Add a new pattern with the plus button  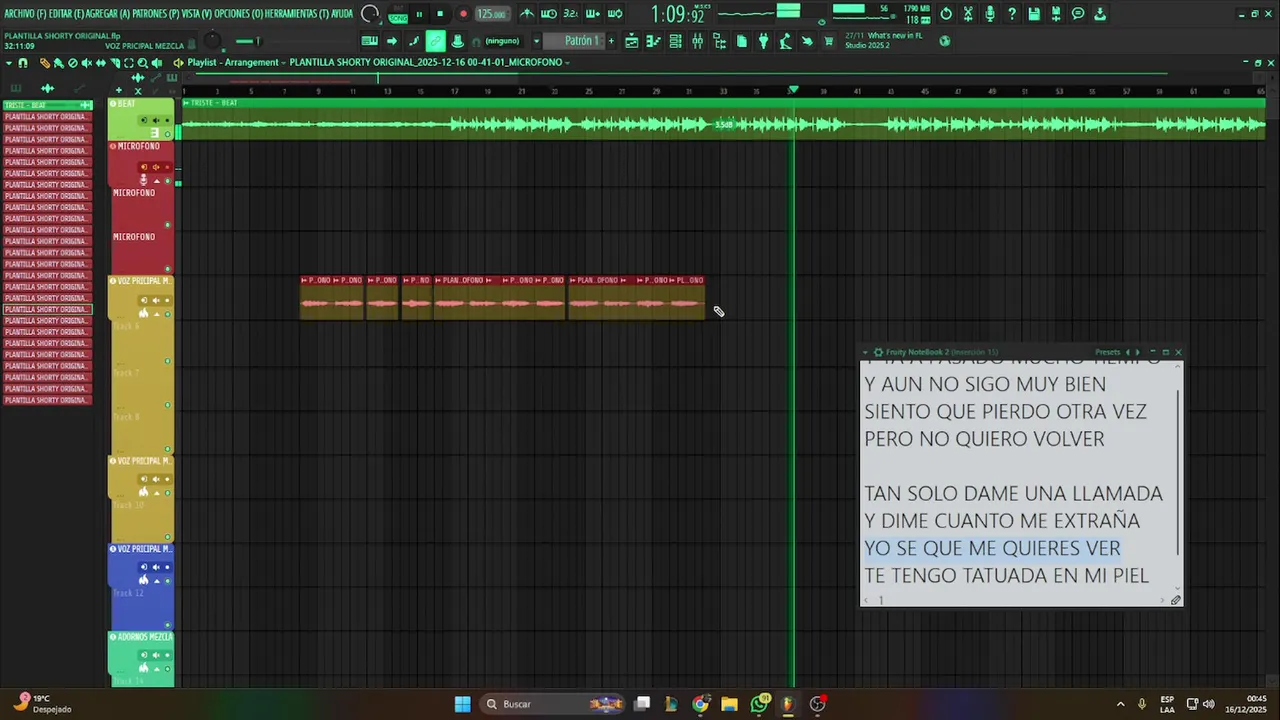pyautogui.click(x=611, y=41)
